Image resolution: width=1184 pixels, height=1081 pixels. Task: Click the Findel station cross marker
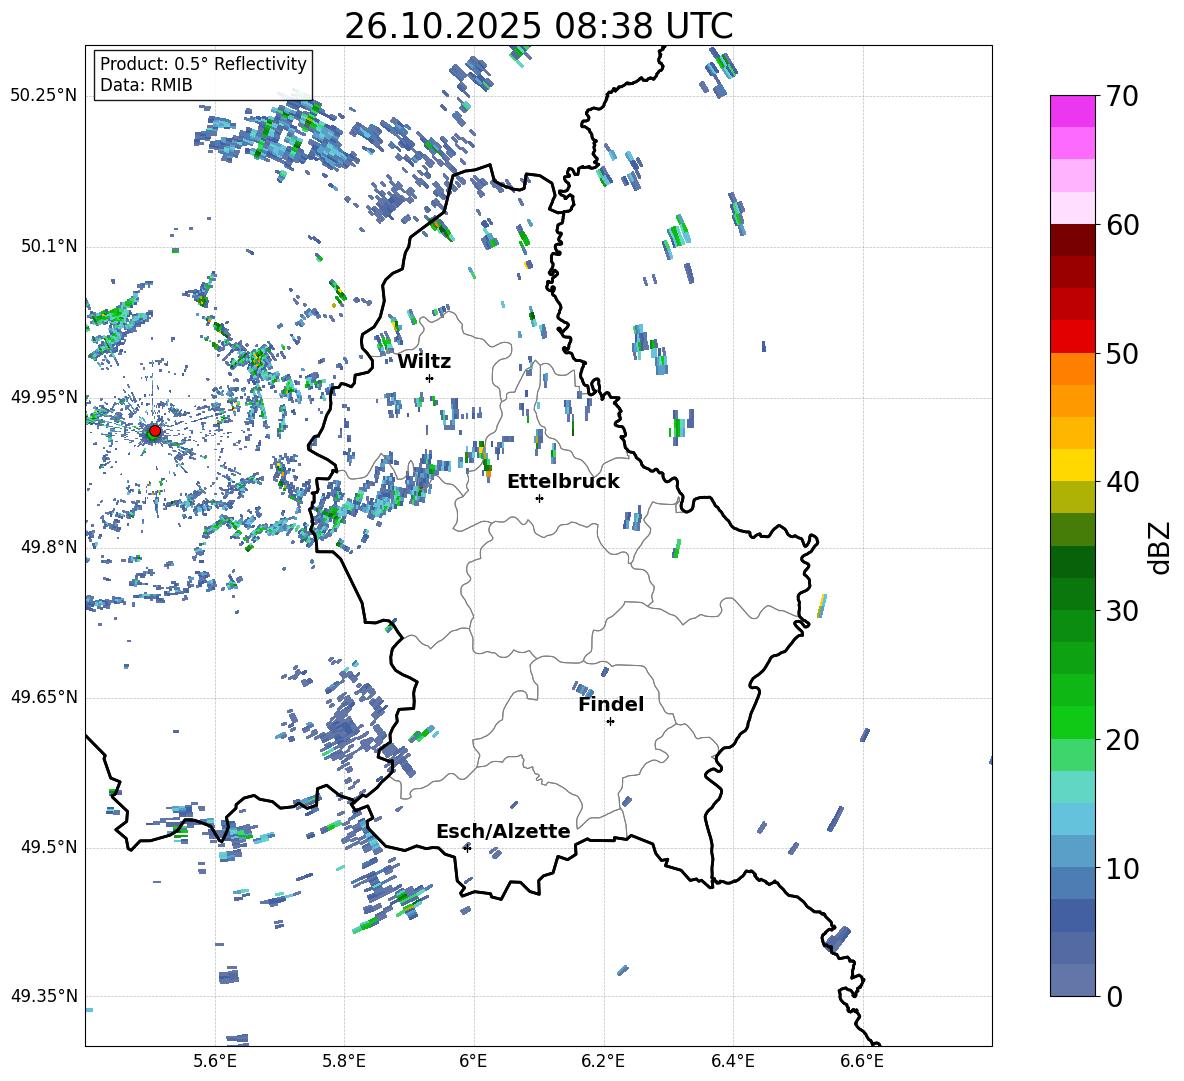[x=610, y=721]
